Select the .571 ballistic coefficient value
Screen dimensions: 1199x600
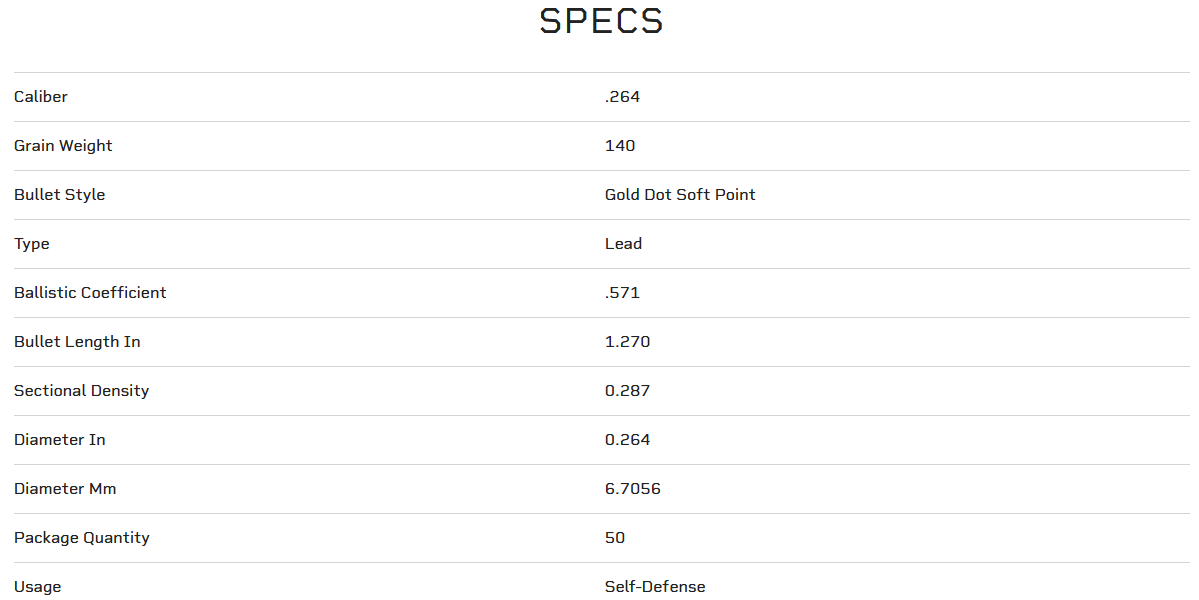622,293
